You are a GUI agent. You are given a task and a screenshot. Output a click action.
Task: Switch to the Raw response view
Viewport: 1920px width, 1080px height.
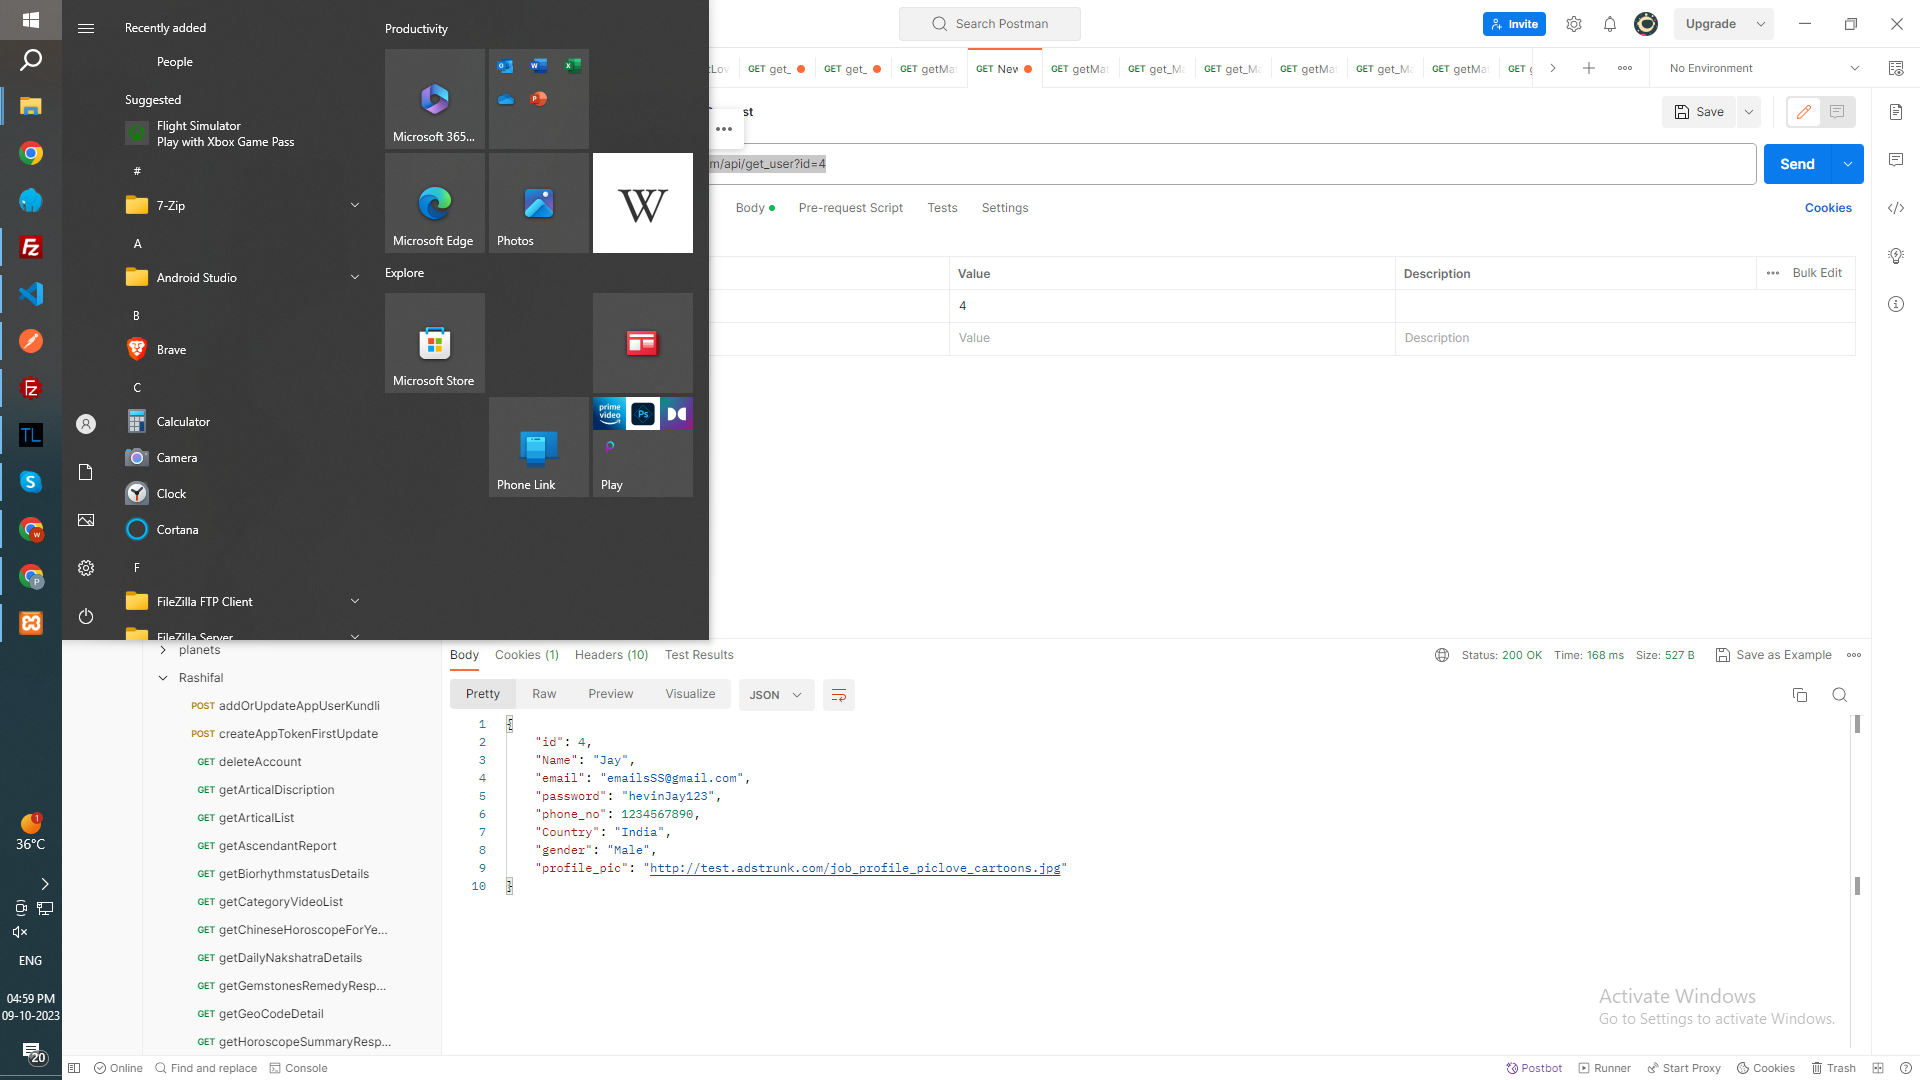544,694
